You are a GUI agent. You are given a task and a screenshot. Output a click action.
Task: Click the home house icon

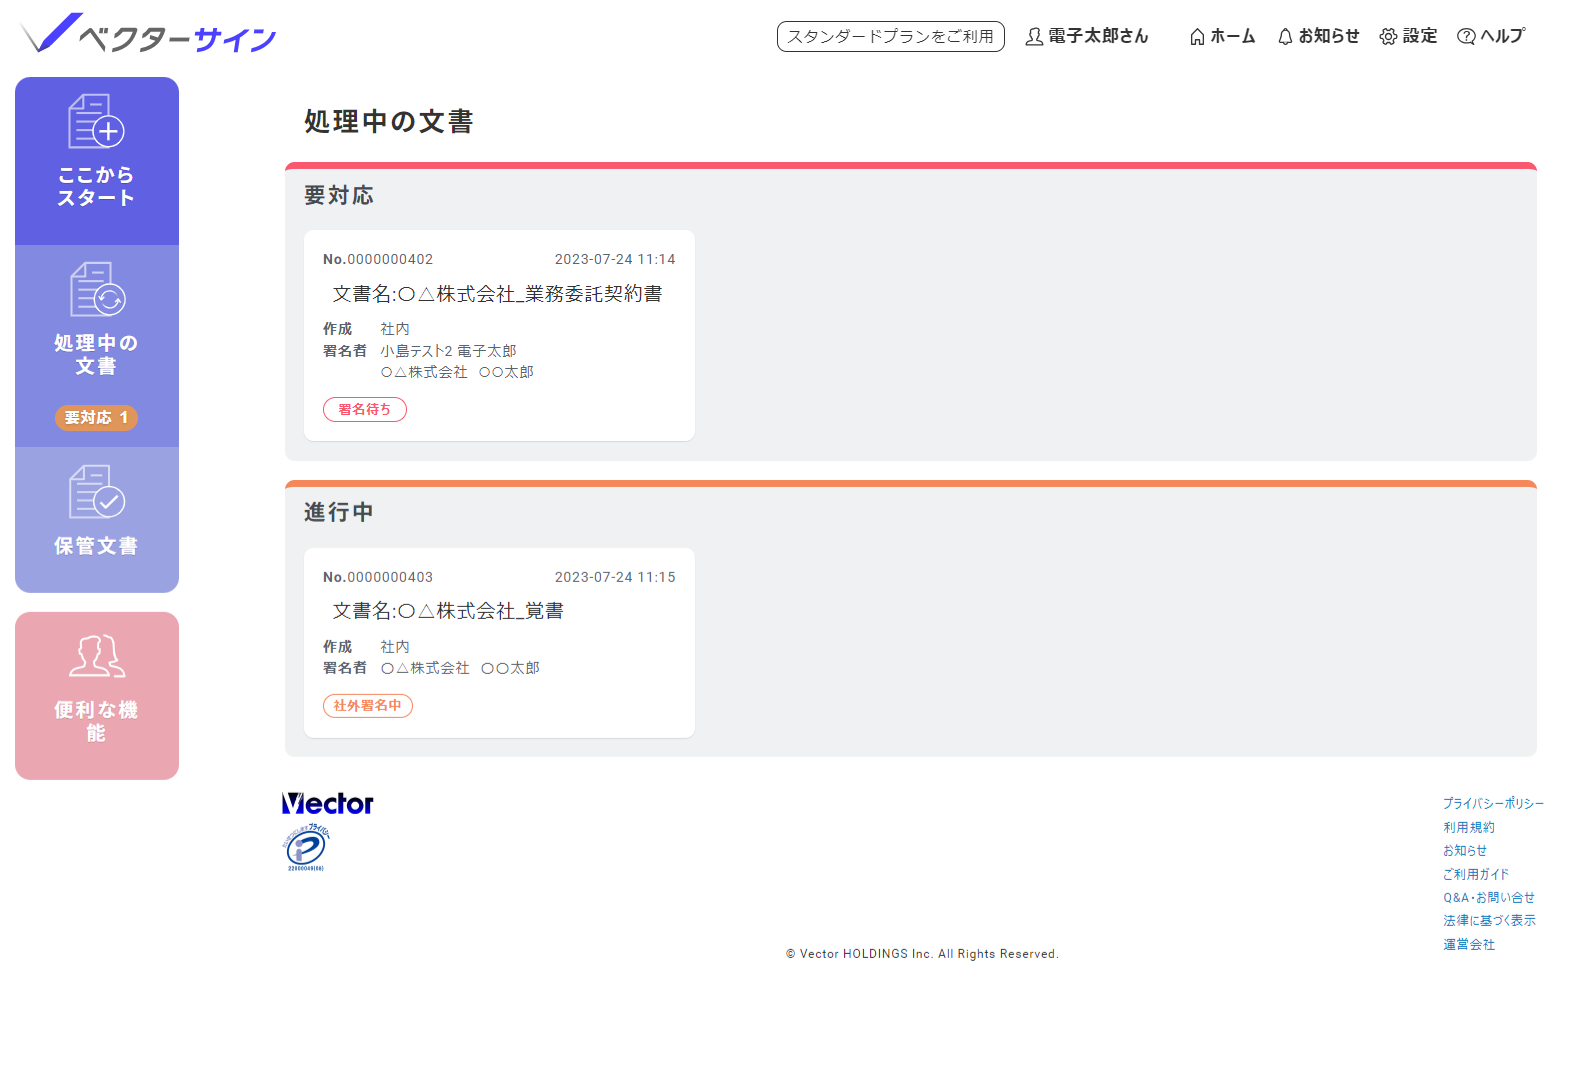(x=1197, y=37)
